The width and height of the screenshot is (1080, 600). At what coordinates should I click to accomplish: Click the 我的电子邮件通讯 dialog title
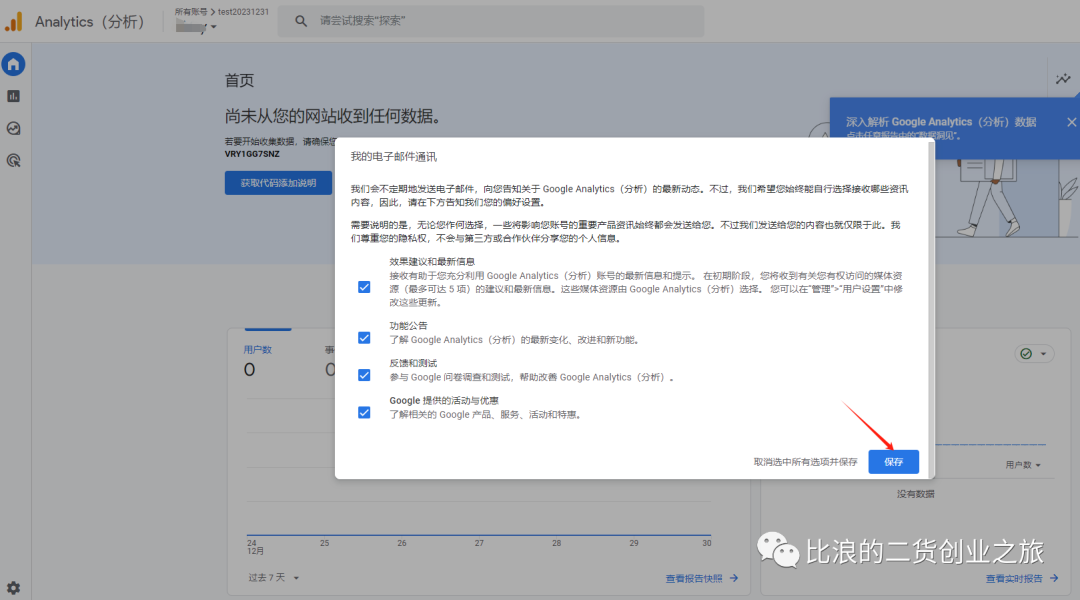click(x=393, y=156)
